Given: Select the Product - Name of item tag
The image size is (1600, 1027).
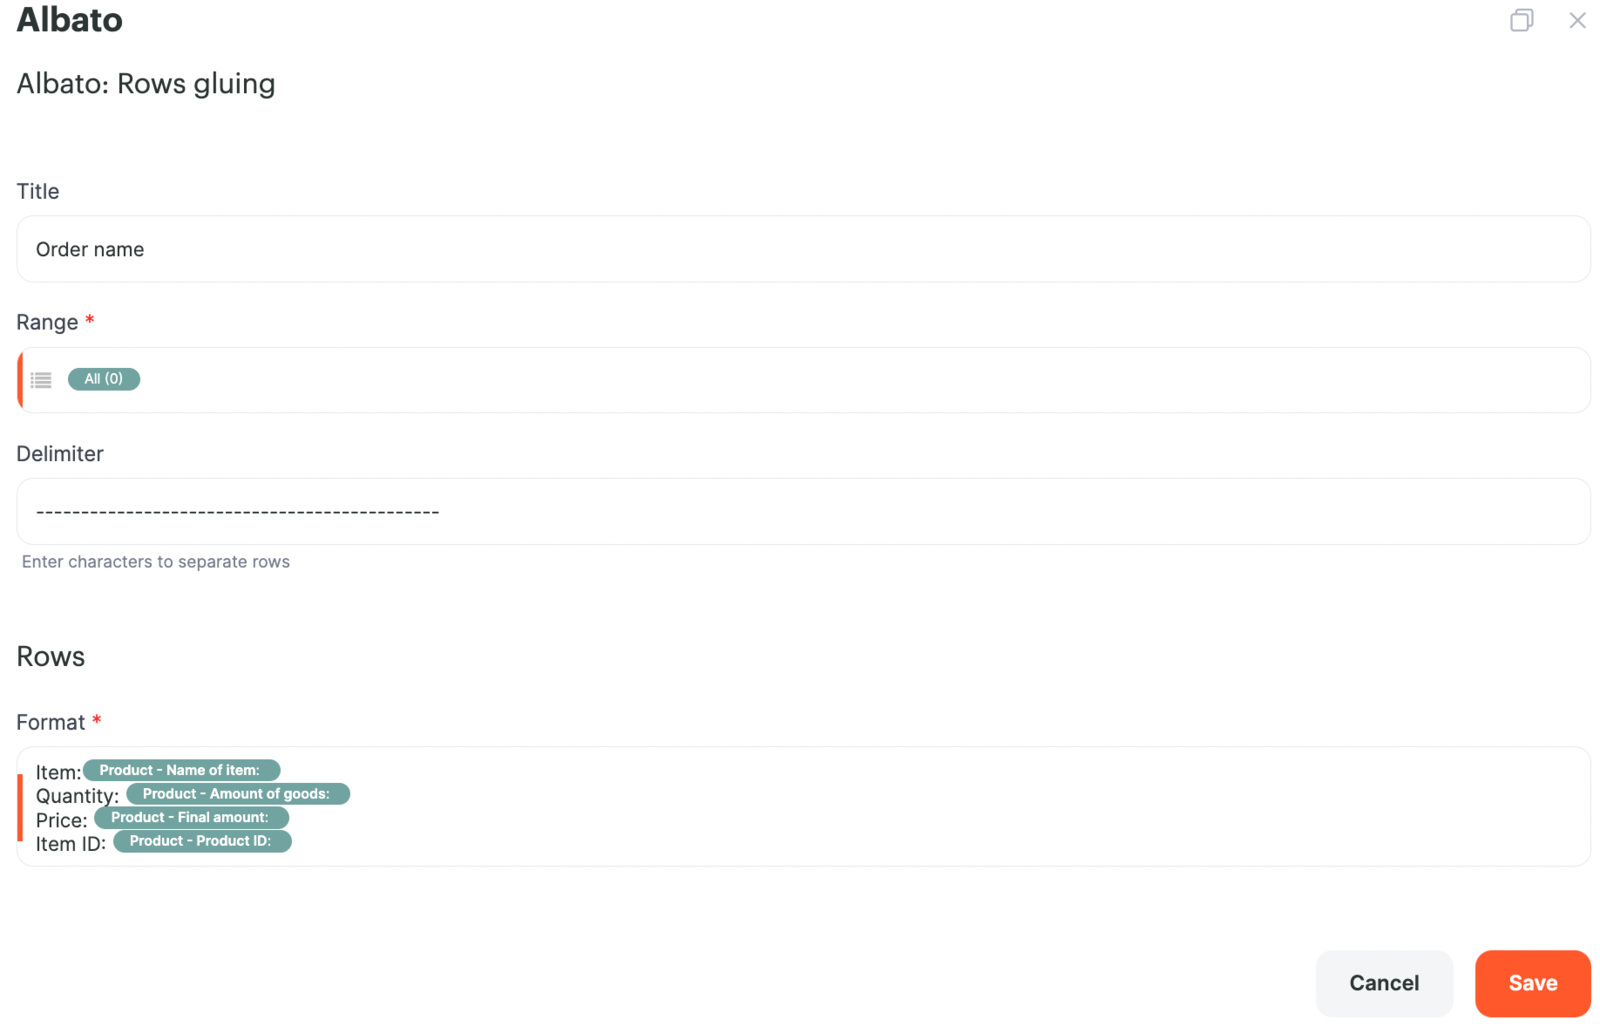Looking at the screenshot, I should [x=181, y=770].
